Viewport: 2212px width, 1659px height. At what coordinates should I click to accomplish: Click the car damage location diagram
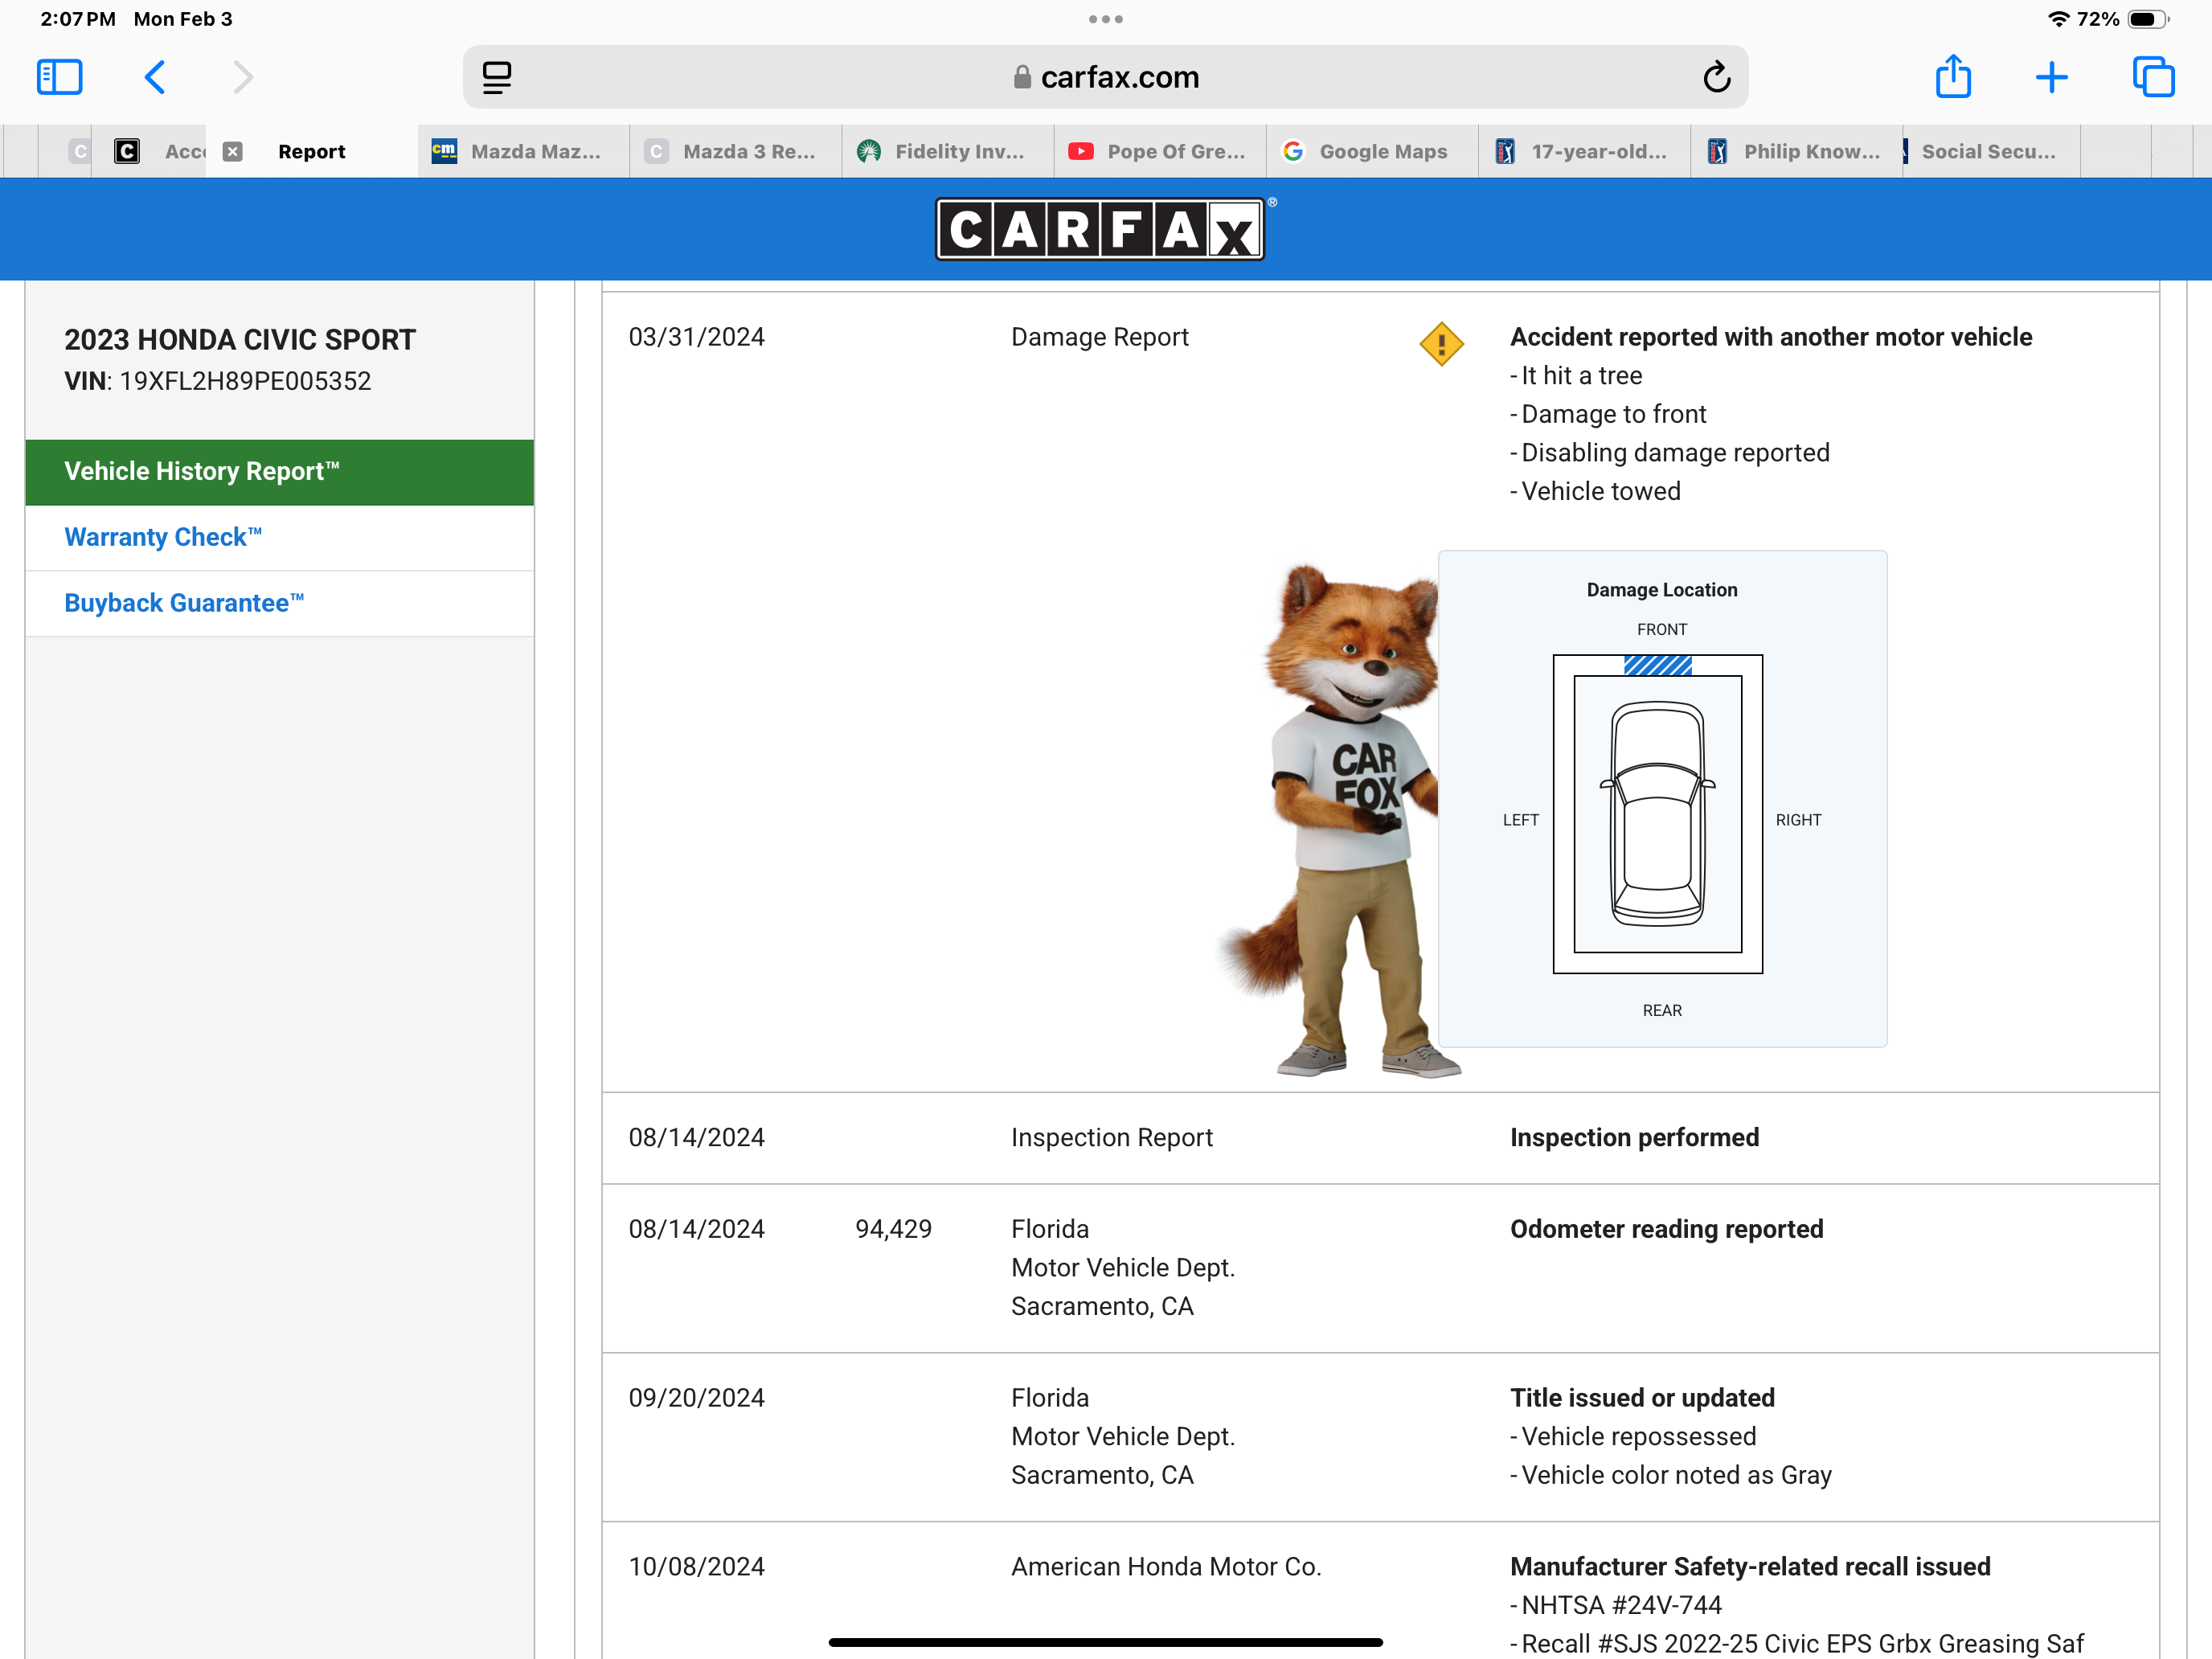[x=1657, y=814]
